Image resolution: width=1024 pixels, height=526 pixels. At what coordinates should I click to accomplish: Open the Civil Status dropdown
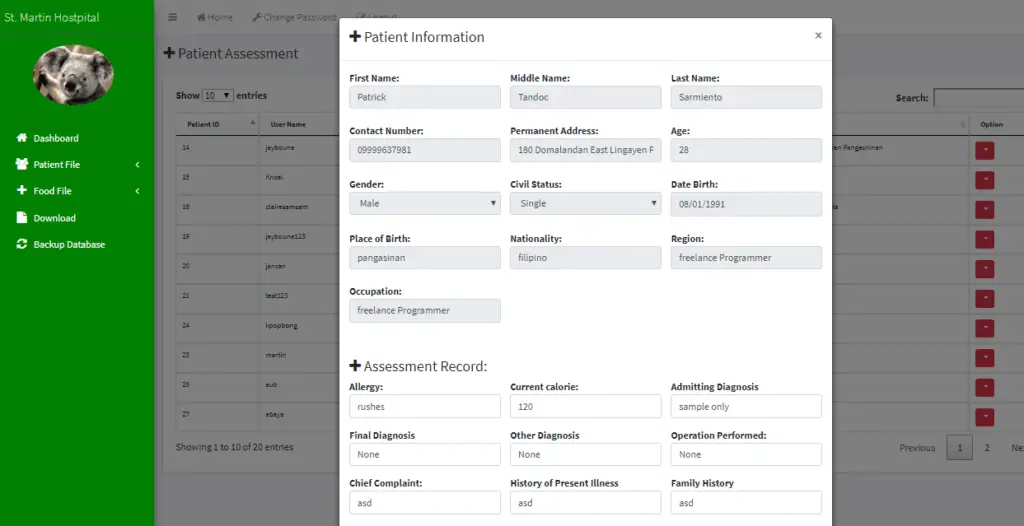(586, 203)
